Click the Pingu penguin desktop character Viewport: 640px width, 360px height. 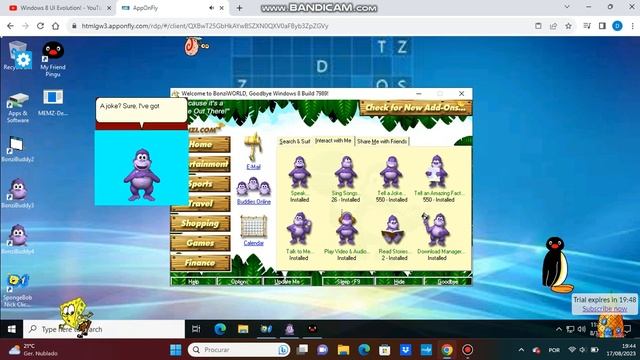coord(556,265)
